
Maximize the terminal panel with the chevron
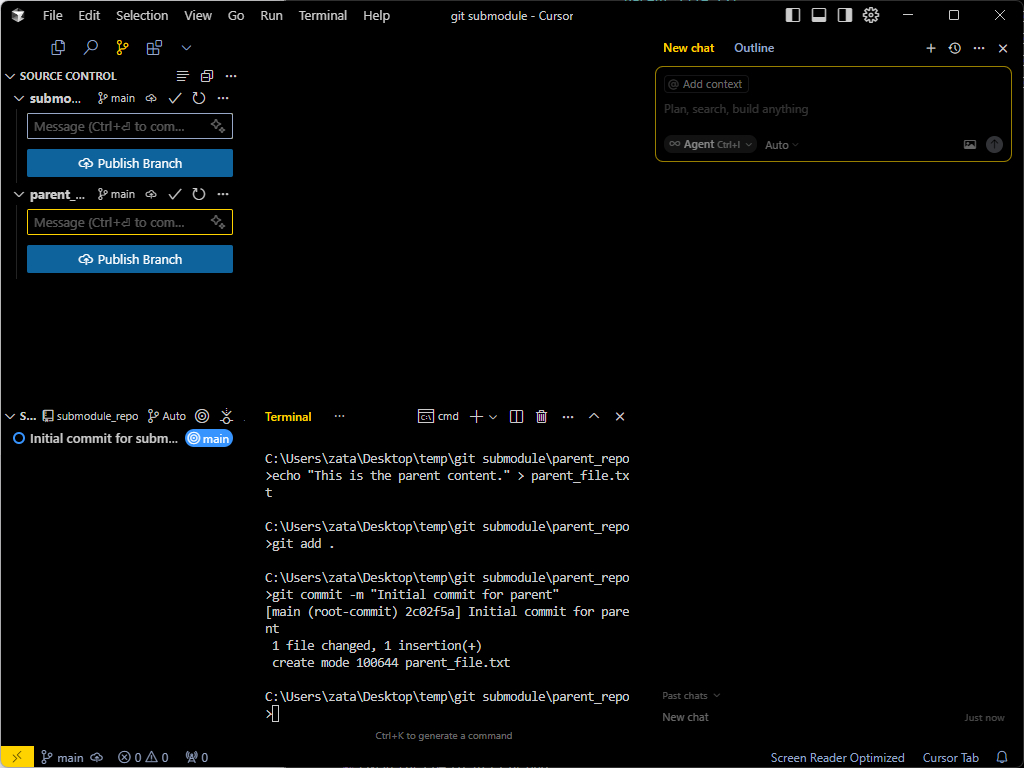[594, 416]
